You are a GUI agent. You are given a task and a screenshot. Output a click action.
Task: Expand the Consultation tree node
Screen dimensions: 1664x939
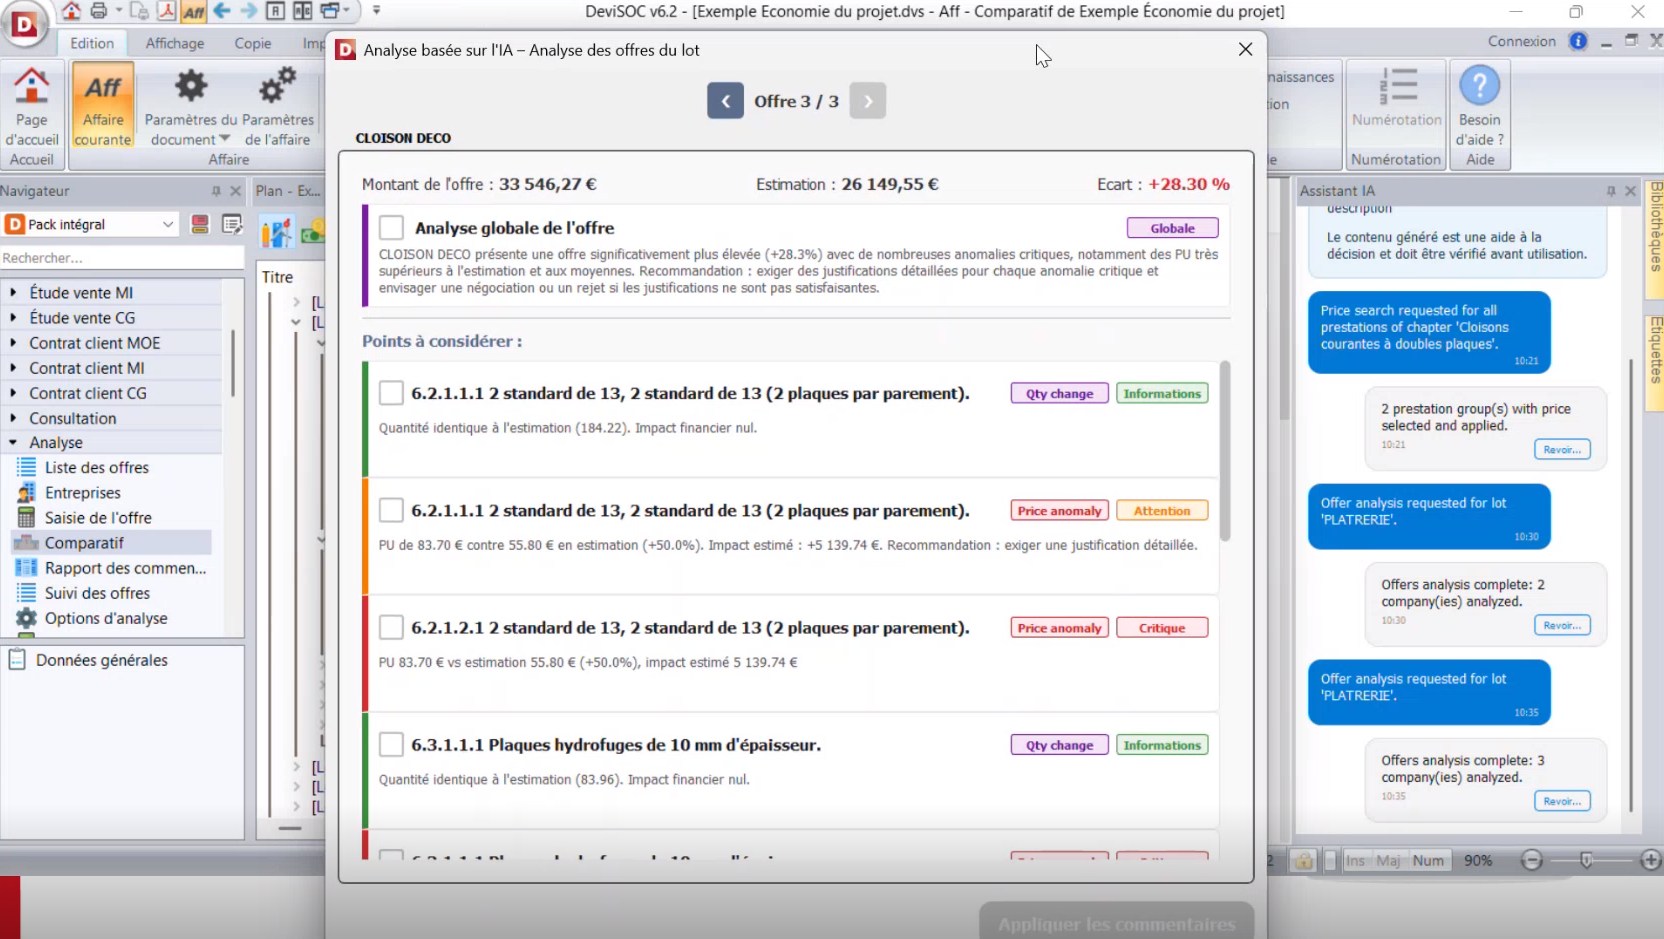(13, 418)
